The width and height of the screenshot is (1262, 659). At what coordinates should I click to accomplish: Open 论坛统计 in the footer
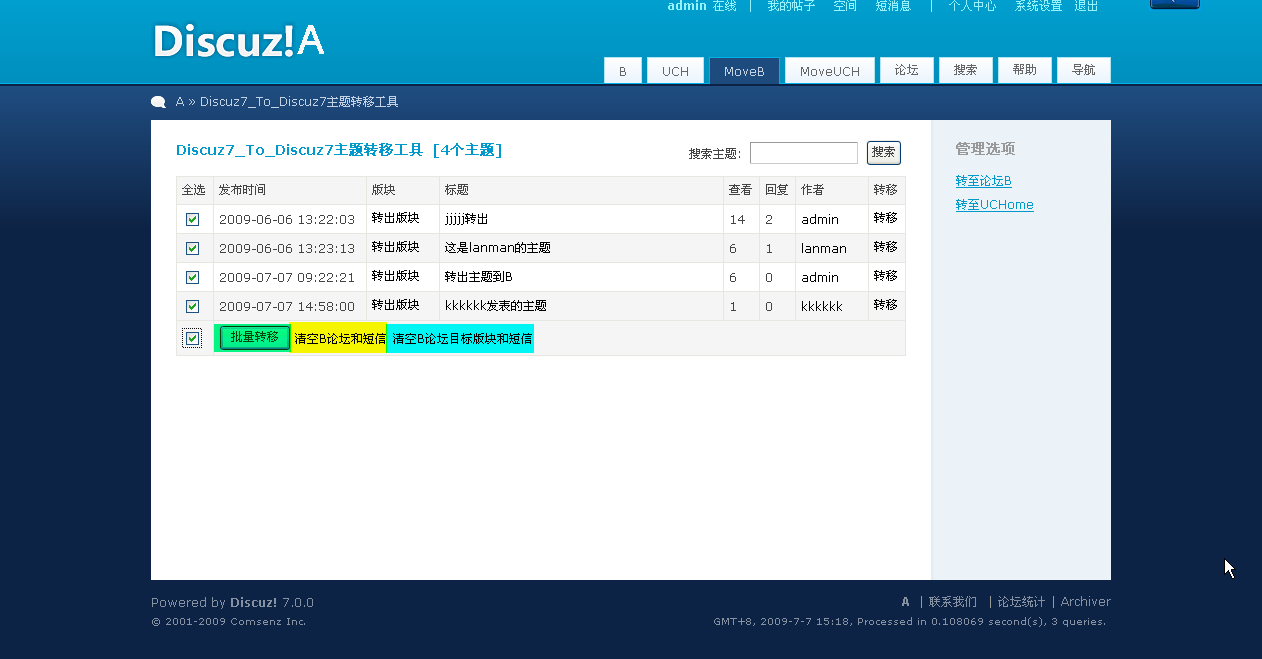tap(1021, 602)
